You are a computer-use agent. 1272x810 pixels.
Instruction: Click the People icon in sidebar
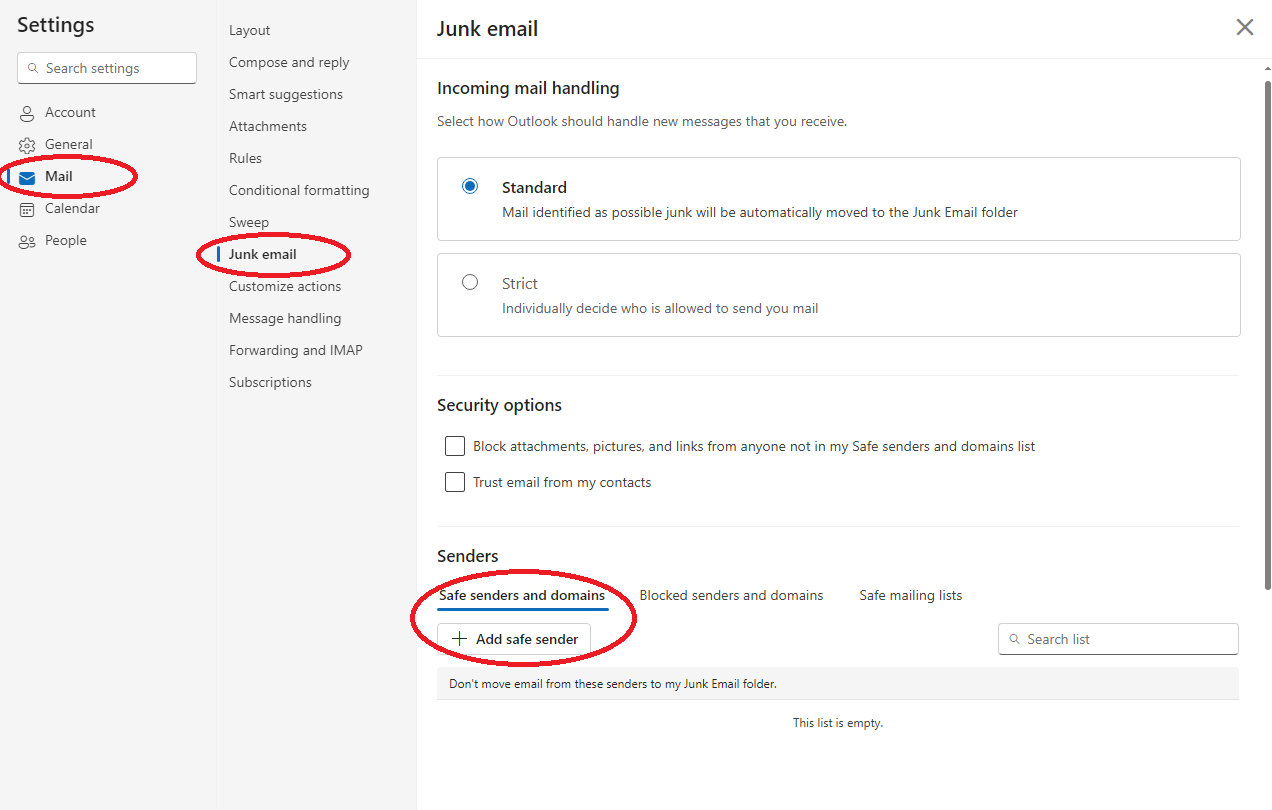pos(27,241)
